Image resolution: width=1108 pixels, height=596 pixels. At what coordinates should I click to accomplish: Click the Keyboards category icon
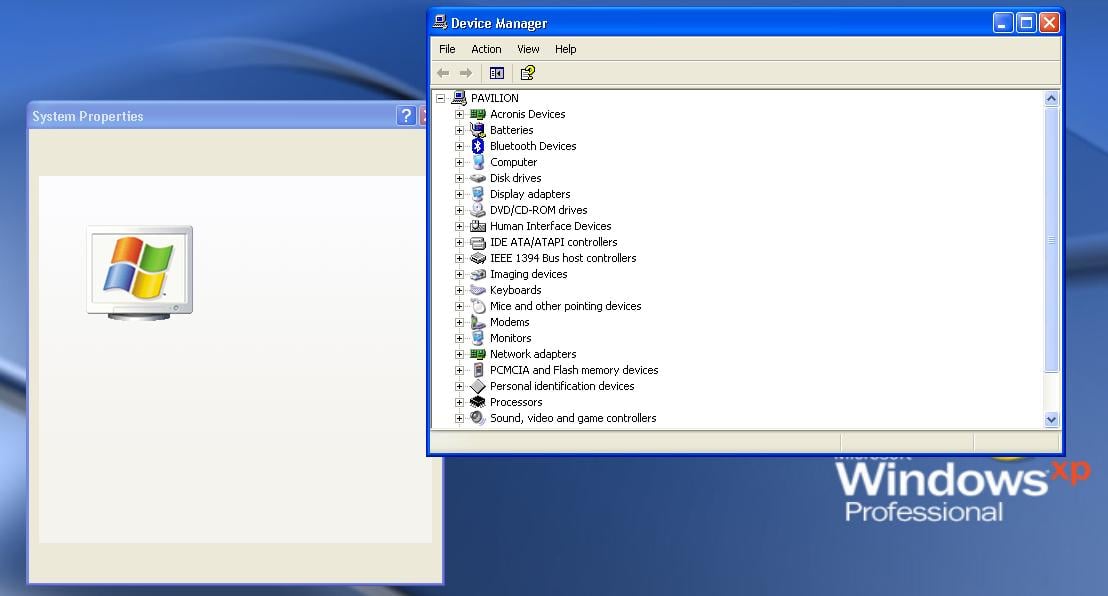tap(478, 290)
